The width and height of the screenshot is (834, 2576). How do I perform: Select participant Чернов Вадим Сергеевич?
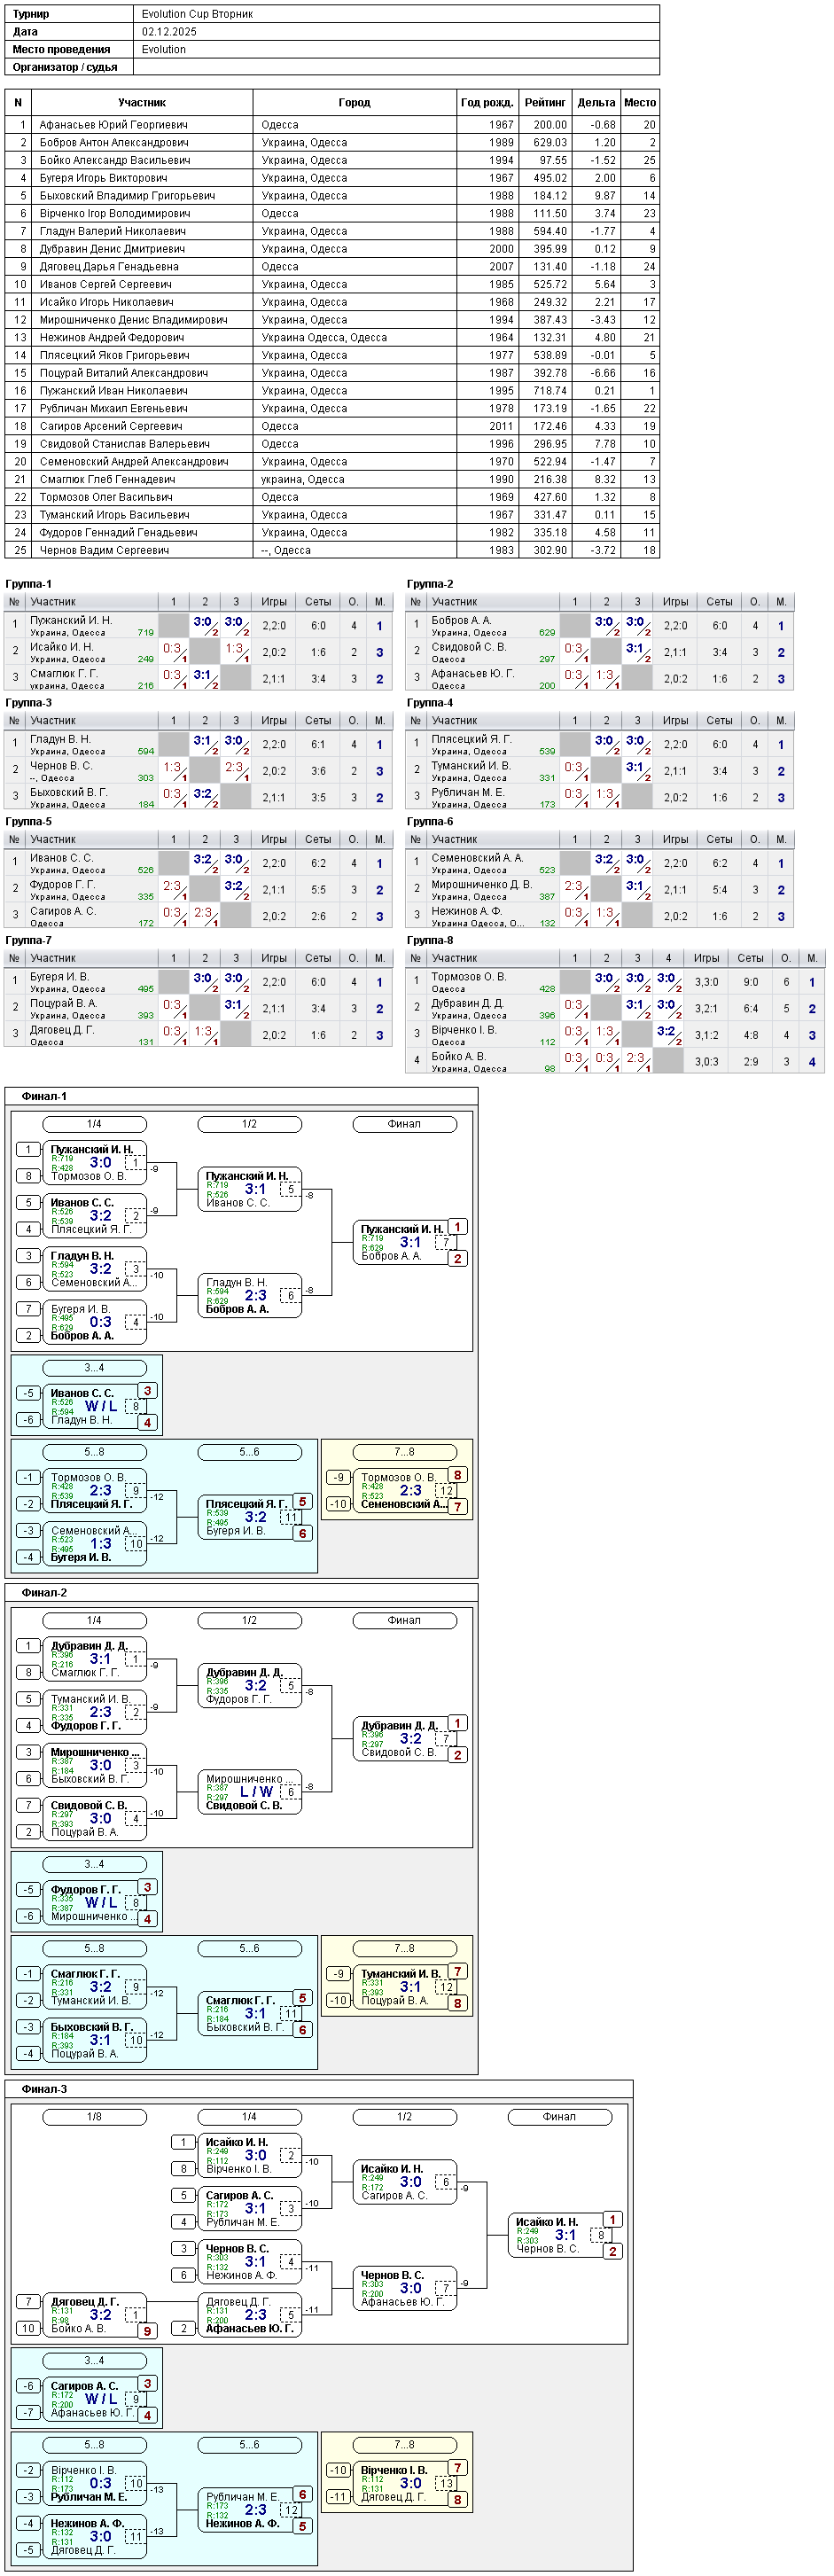coord(104,550)
